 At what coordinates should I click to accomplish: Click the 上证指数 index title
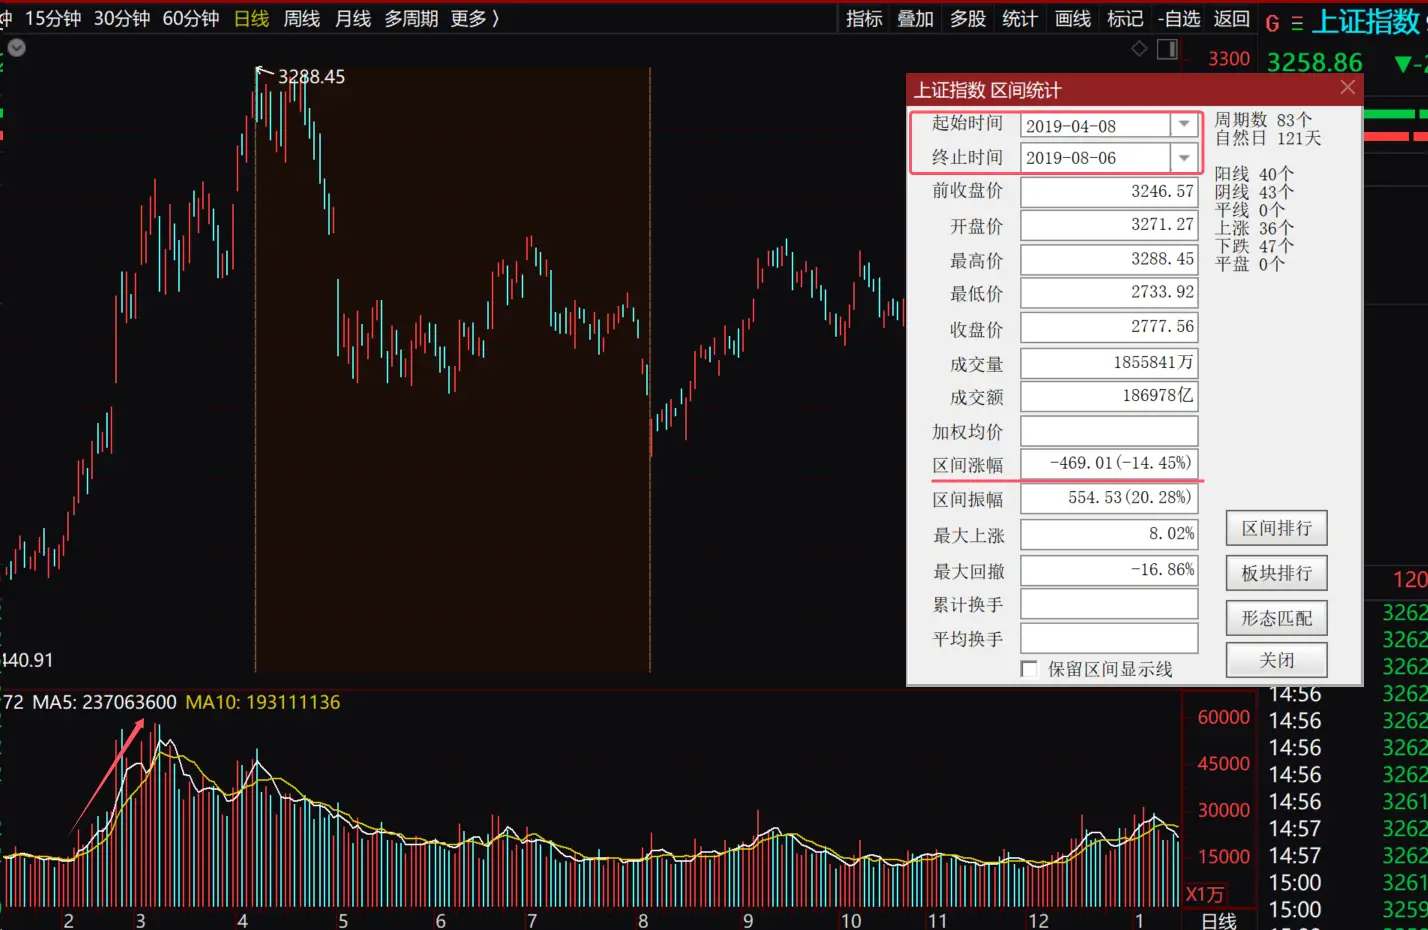click(x=1366, y=22)
